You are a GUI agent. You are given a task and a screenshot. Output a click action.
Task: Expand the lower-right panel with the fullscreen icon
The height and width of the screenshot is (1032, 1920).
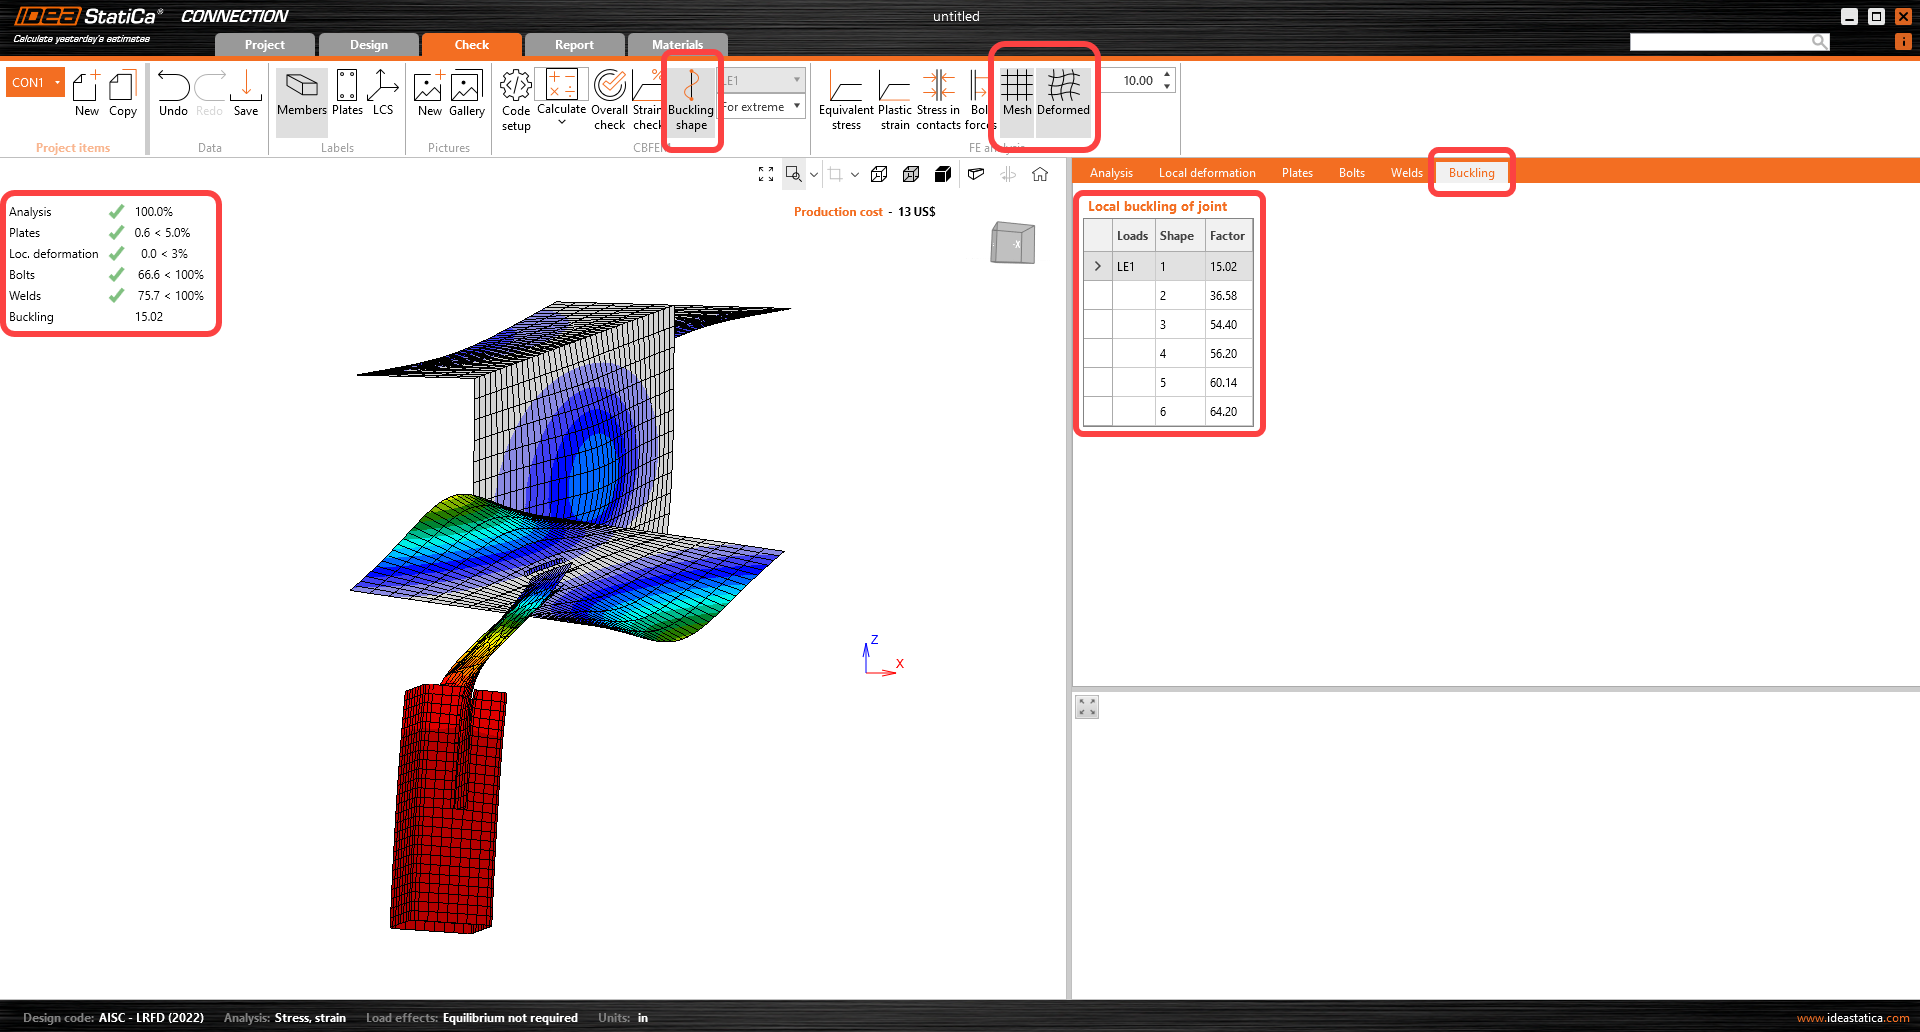tap(1087, 707)
